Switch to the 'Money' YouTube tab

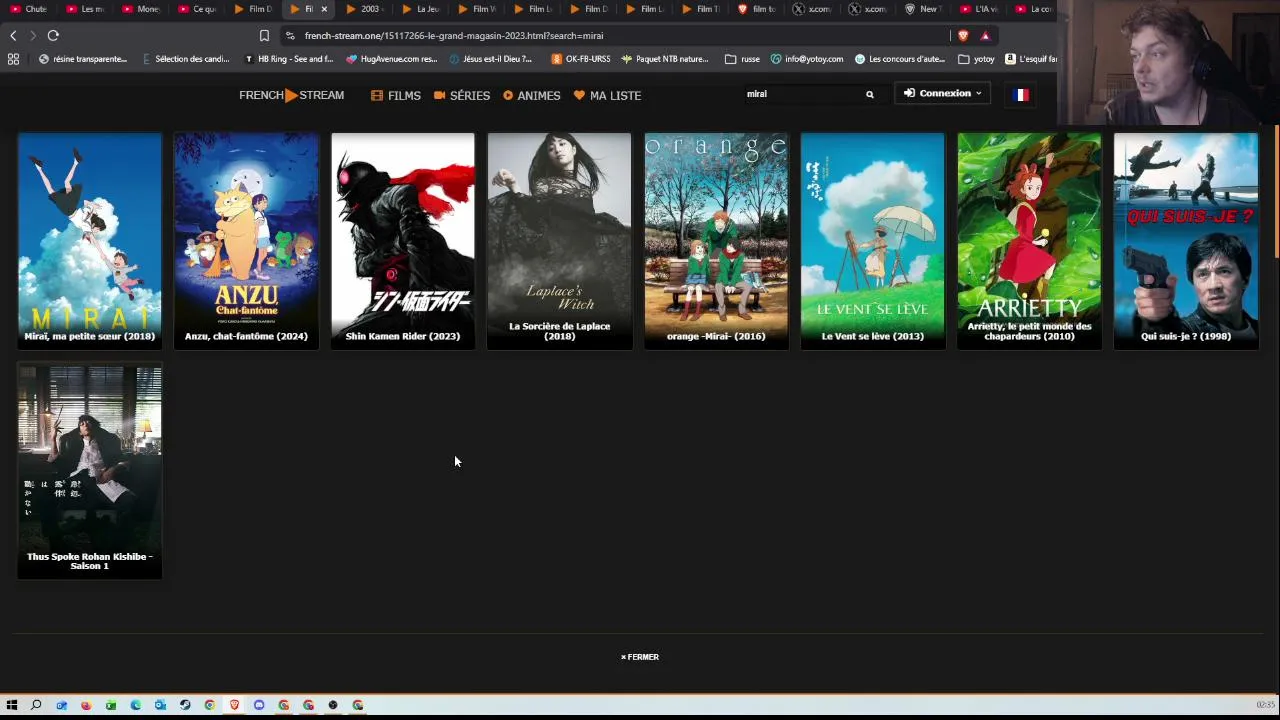pos(141,9)
